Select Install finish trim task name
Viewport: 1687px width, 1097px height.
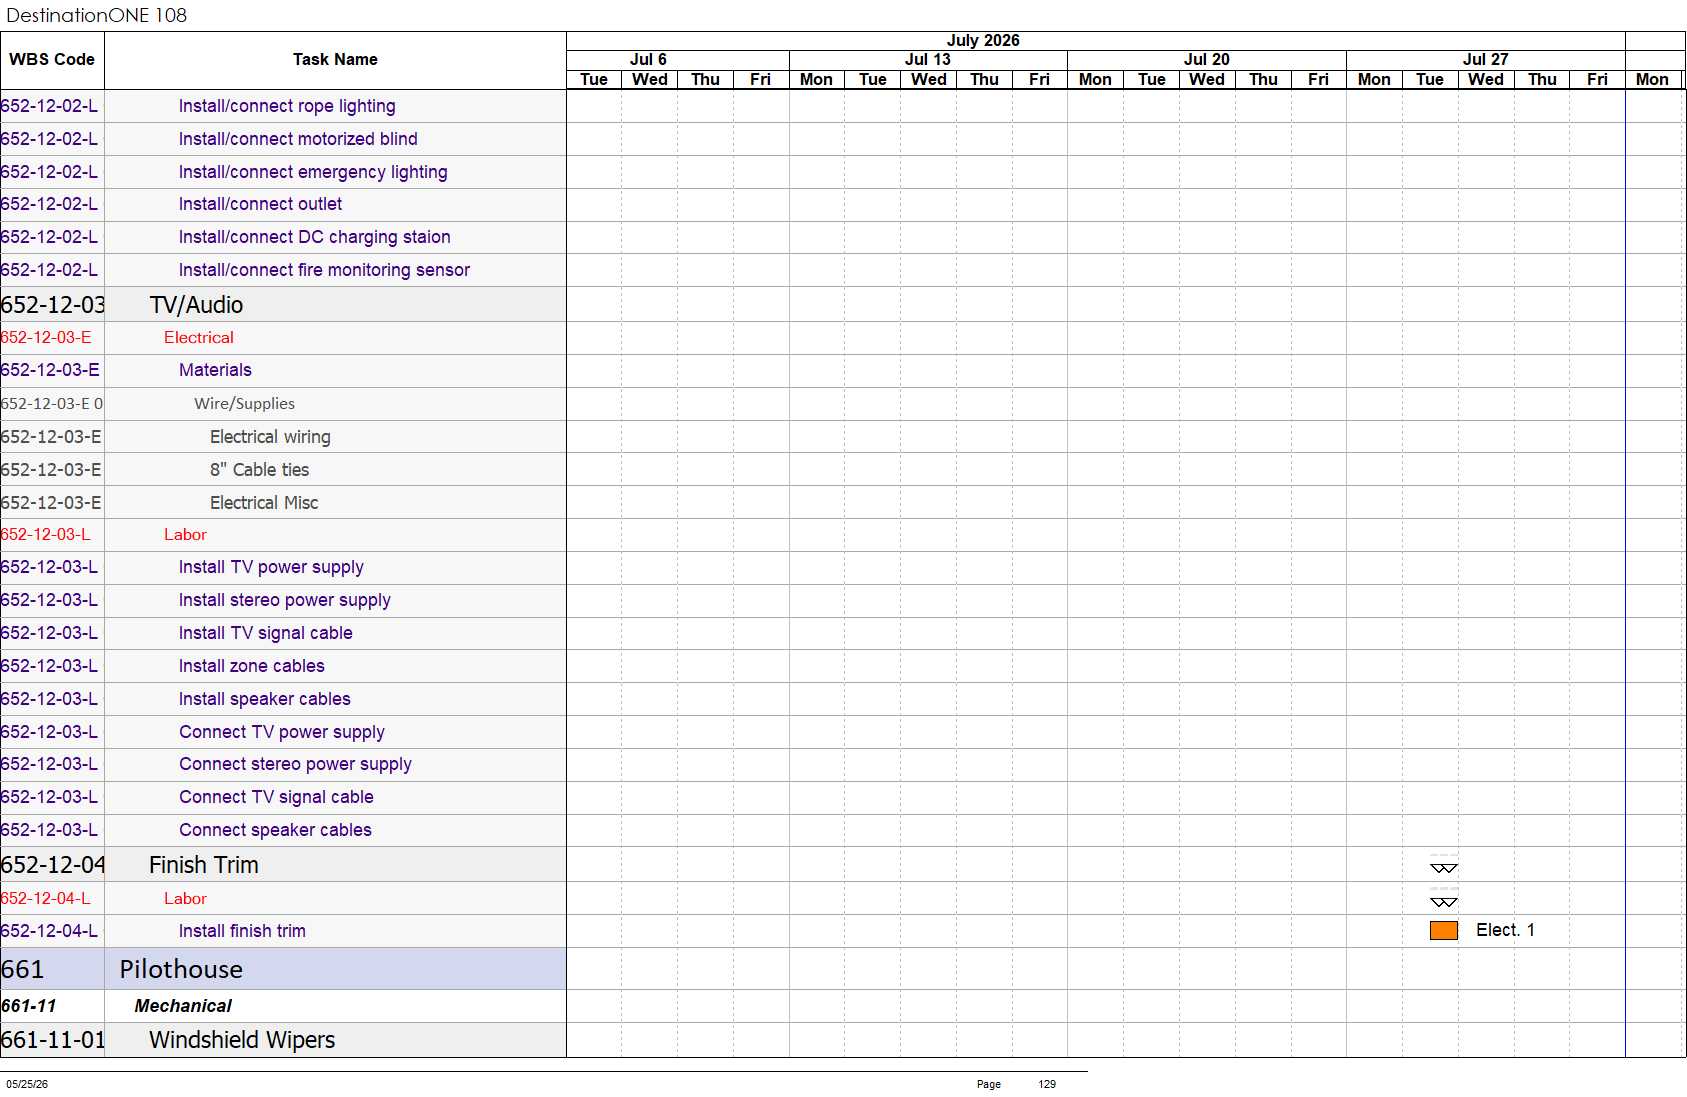[242, 931]
